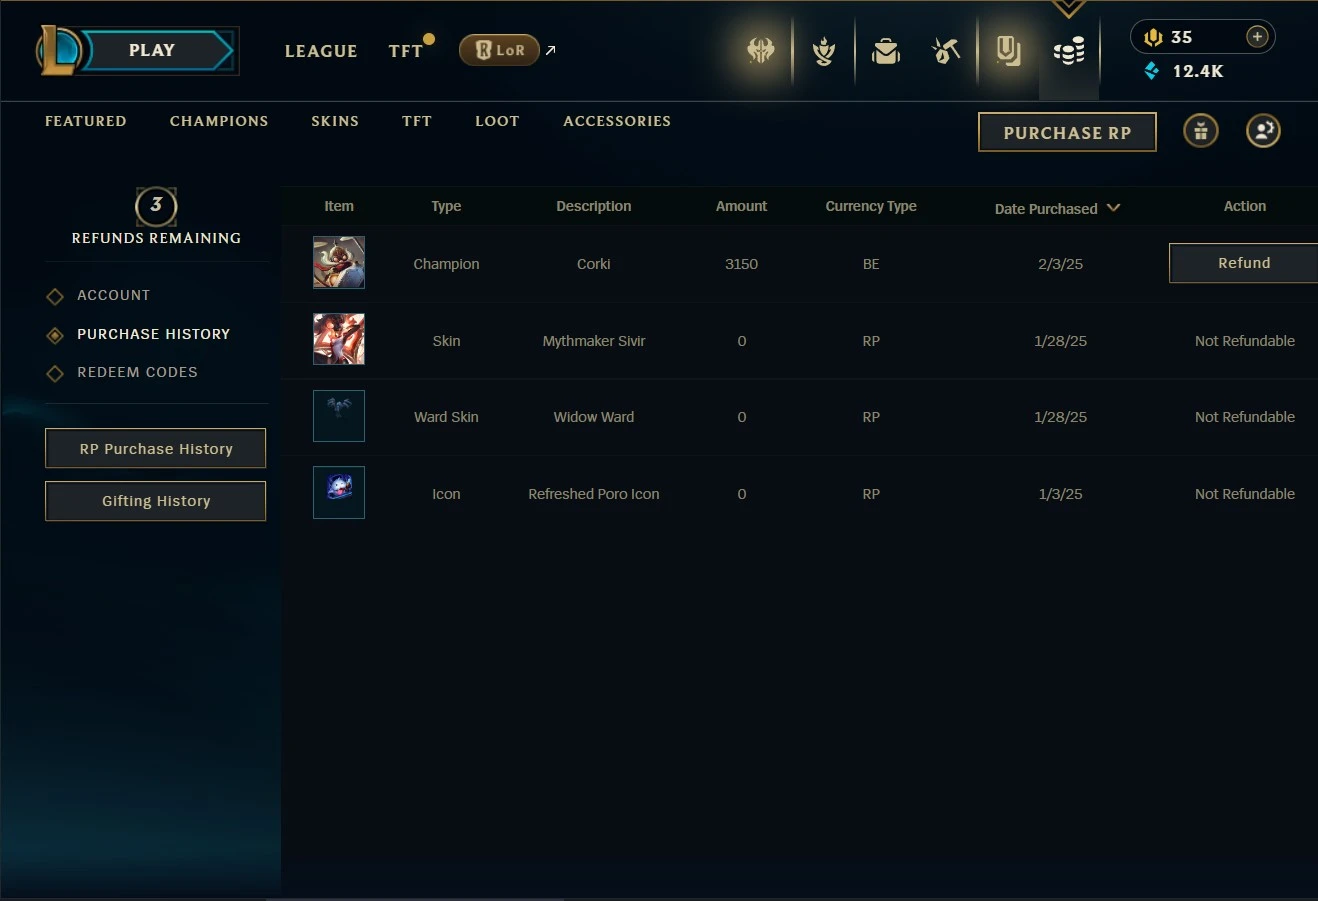1318x901 pixels.
Task: Select the Purchase History sidebar option
Action: pyautogui.click(x=153, y=334)
